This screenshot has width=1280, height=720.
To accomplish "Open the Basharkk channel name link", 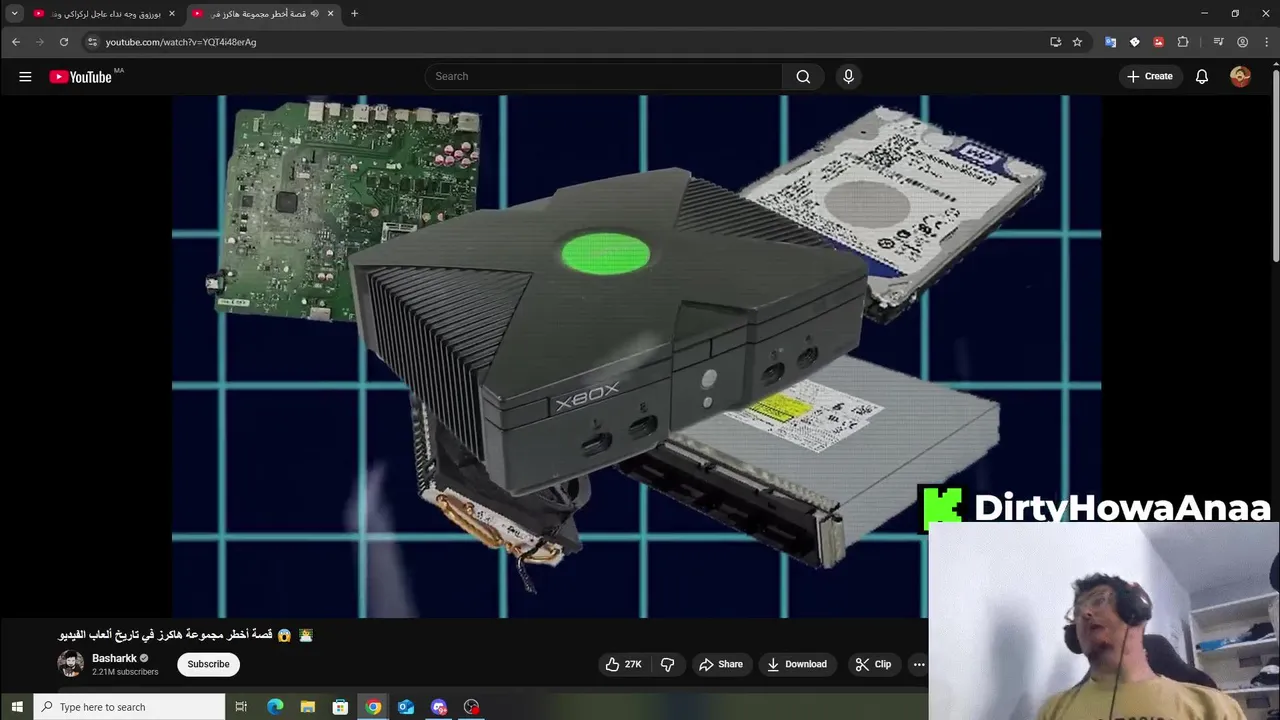I will tap(114, 658).
